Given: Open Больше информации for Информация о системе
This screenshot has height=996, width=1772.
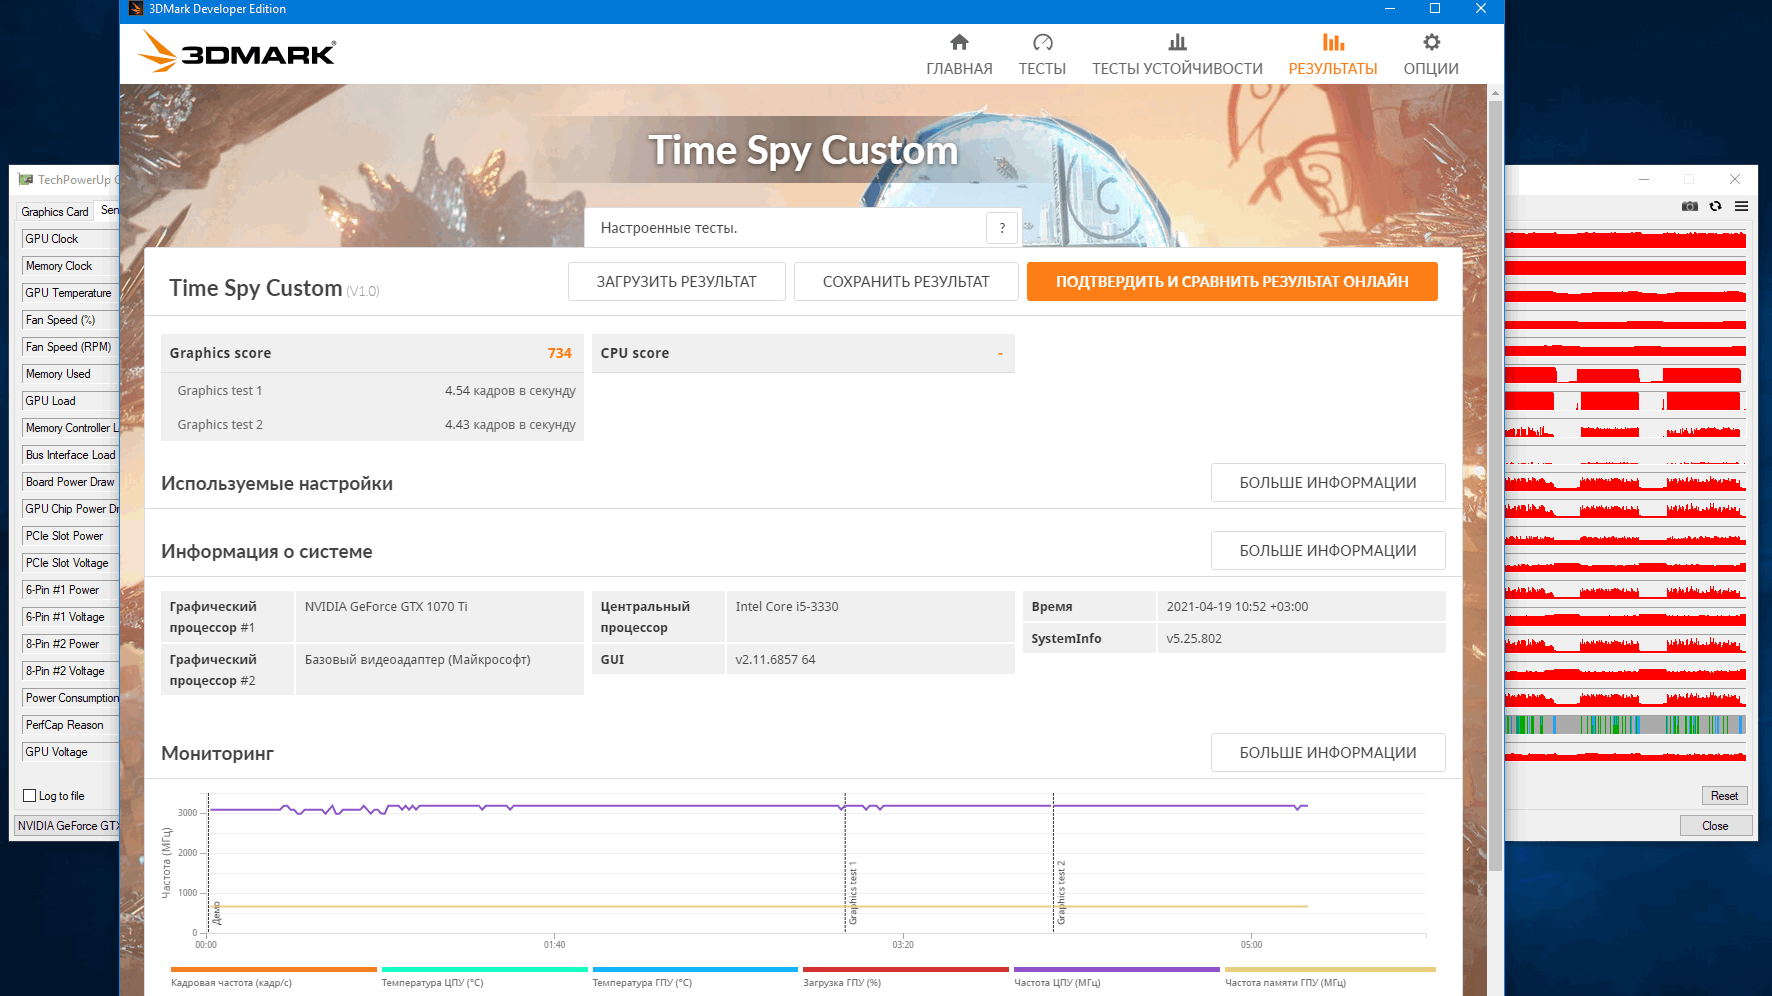Looking at the screenshot, I should point(1328,550).
